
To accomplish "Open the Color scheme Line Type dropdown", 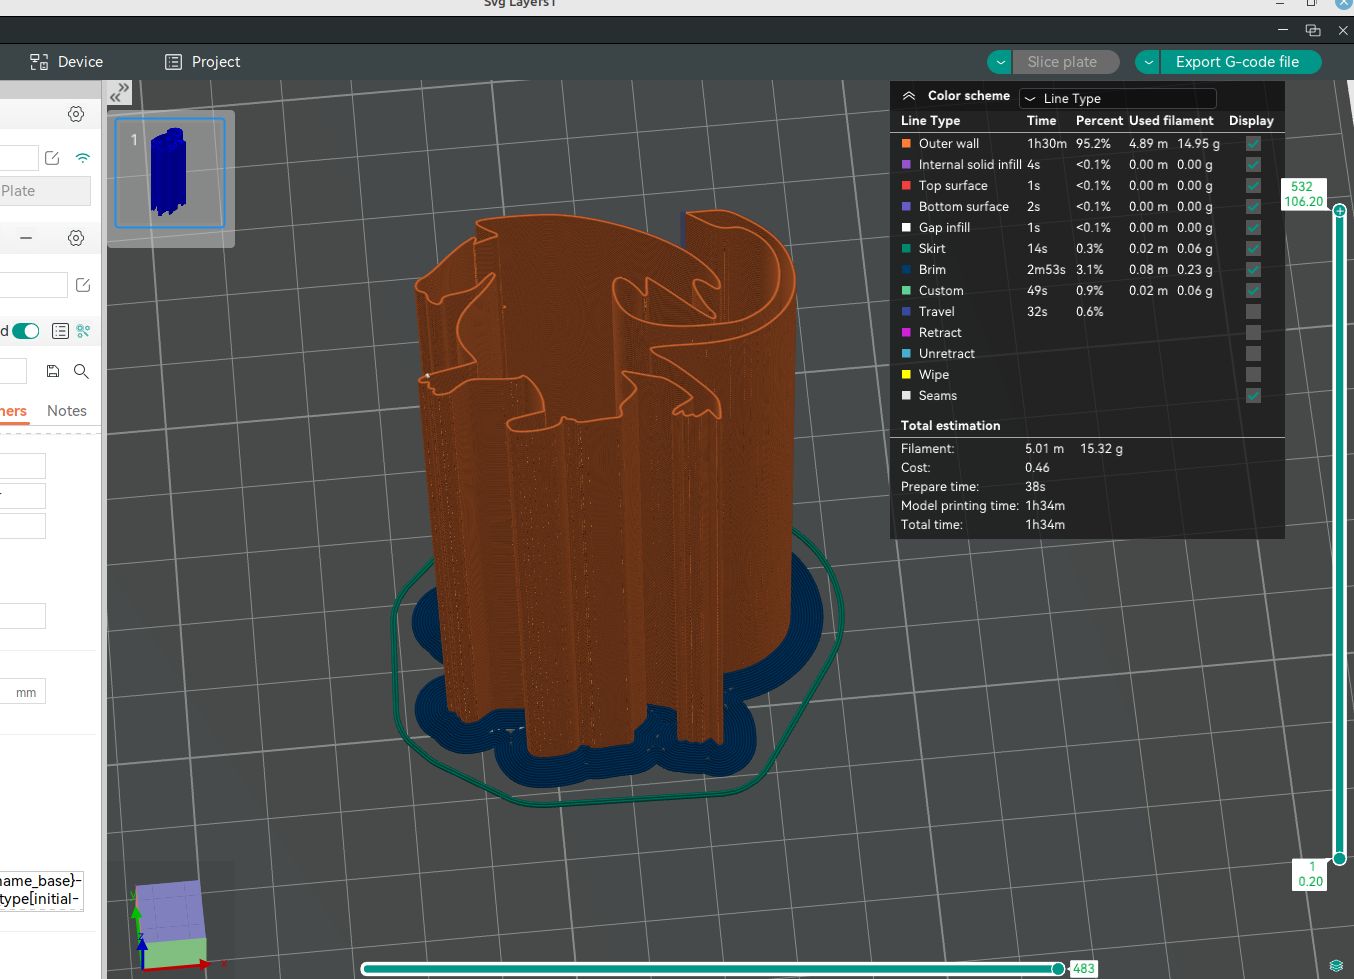I will pyautogui.click(x=1118, y=98).
